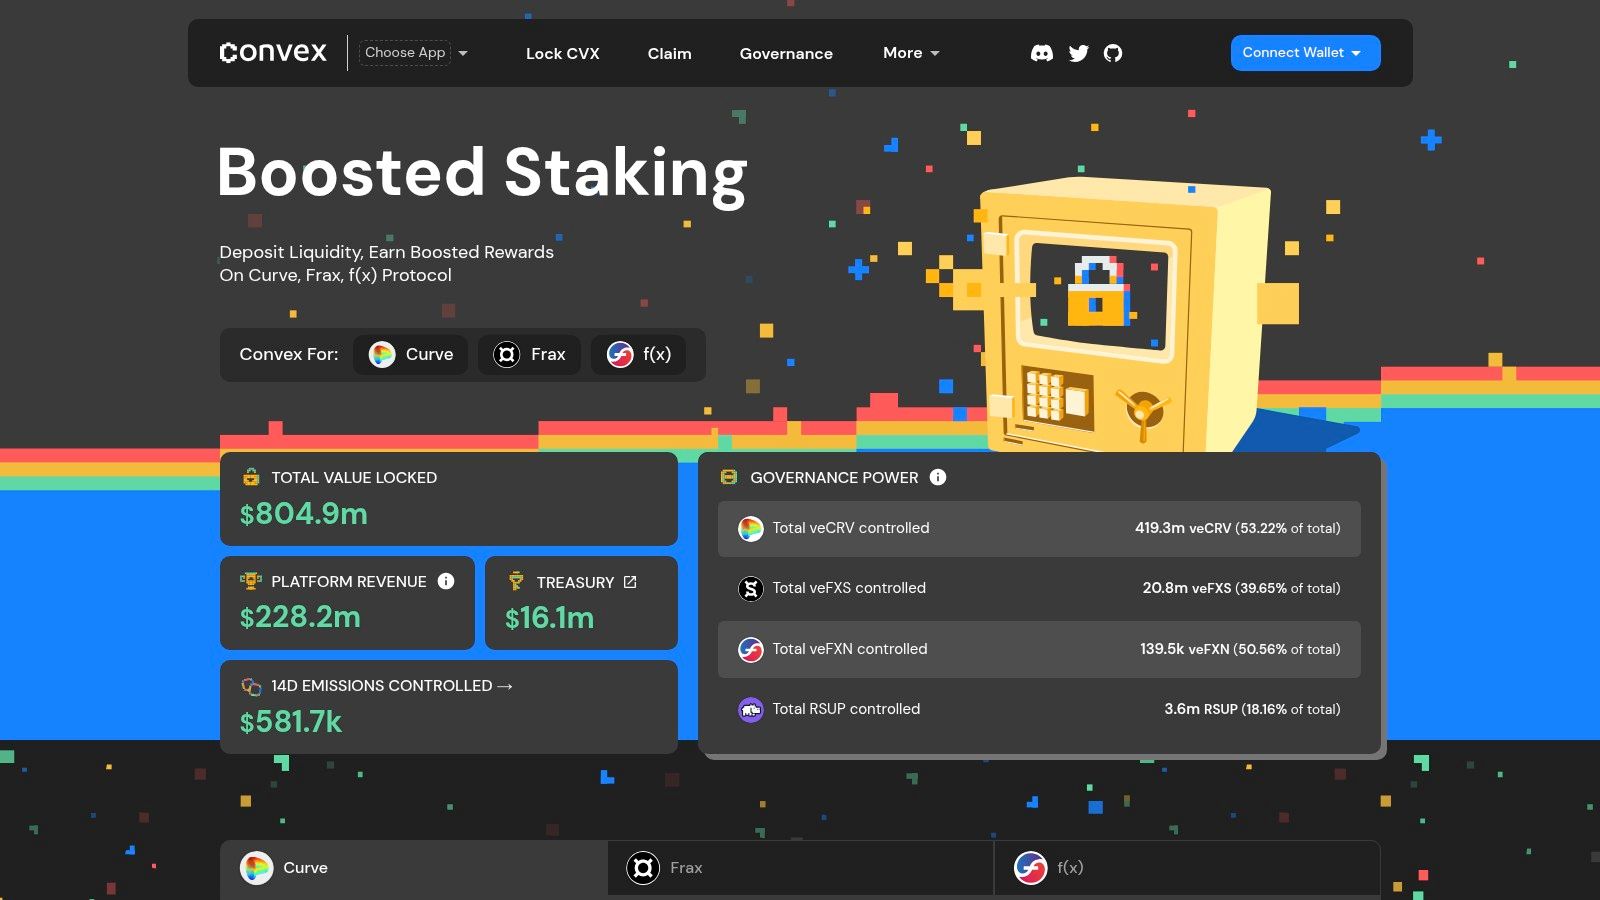Click the Total veFXS controlled row
The image size is (1600, 900).
click(1039, 589)
